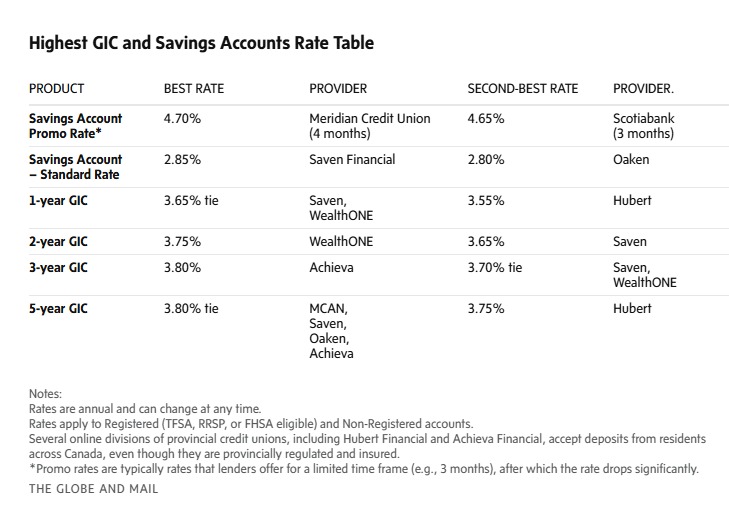Click the Achieva provider in 3-year GIC row
The width and height of the screenshot is (729, 510).
pyautogui.click(x=332, y=267)
